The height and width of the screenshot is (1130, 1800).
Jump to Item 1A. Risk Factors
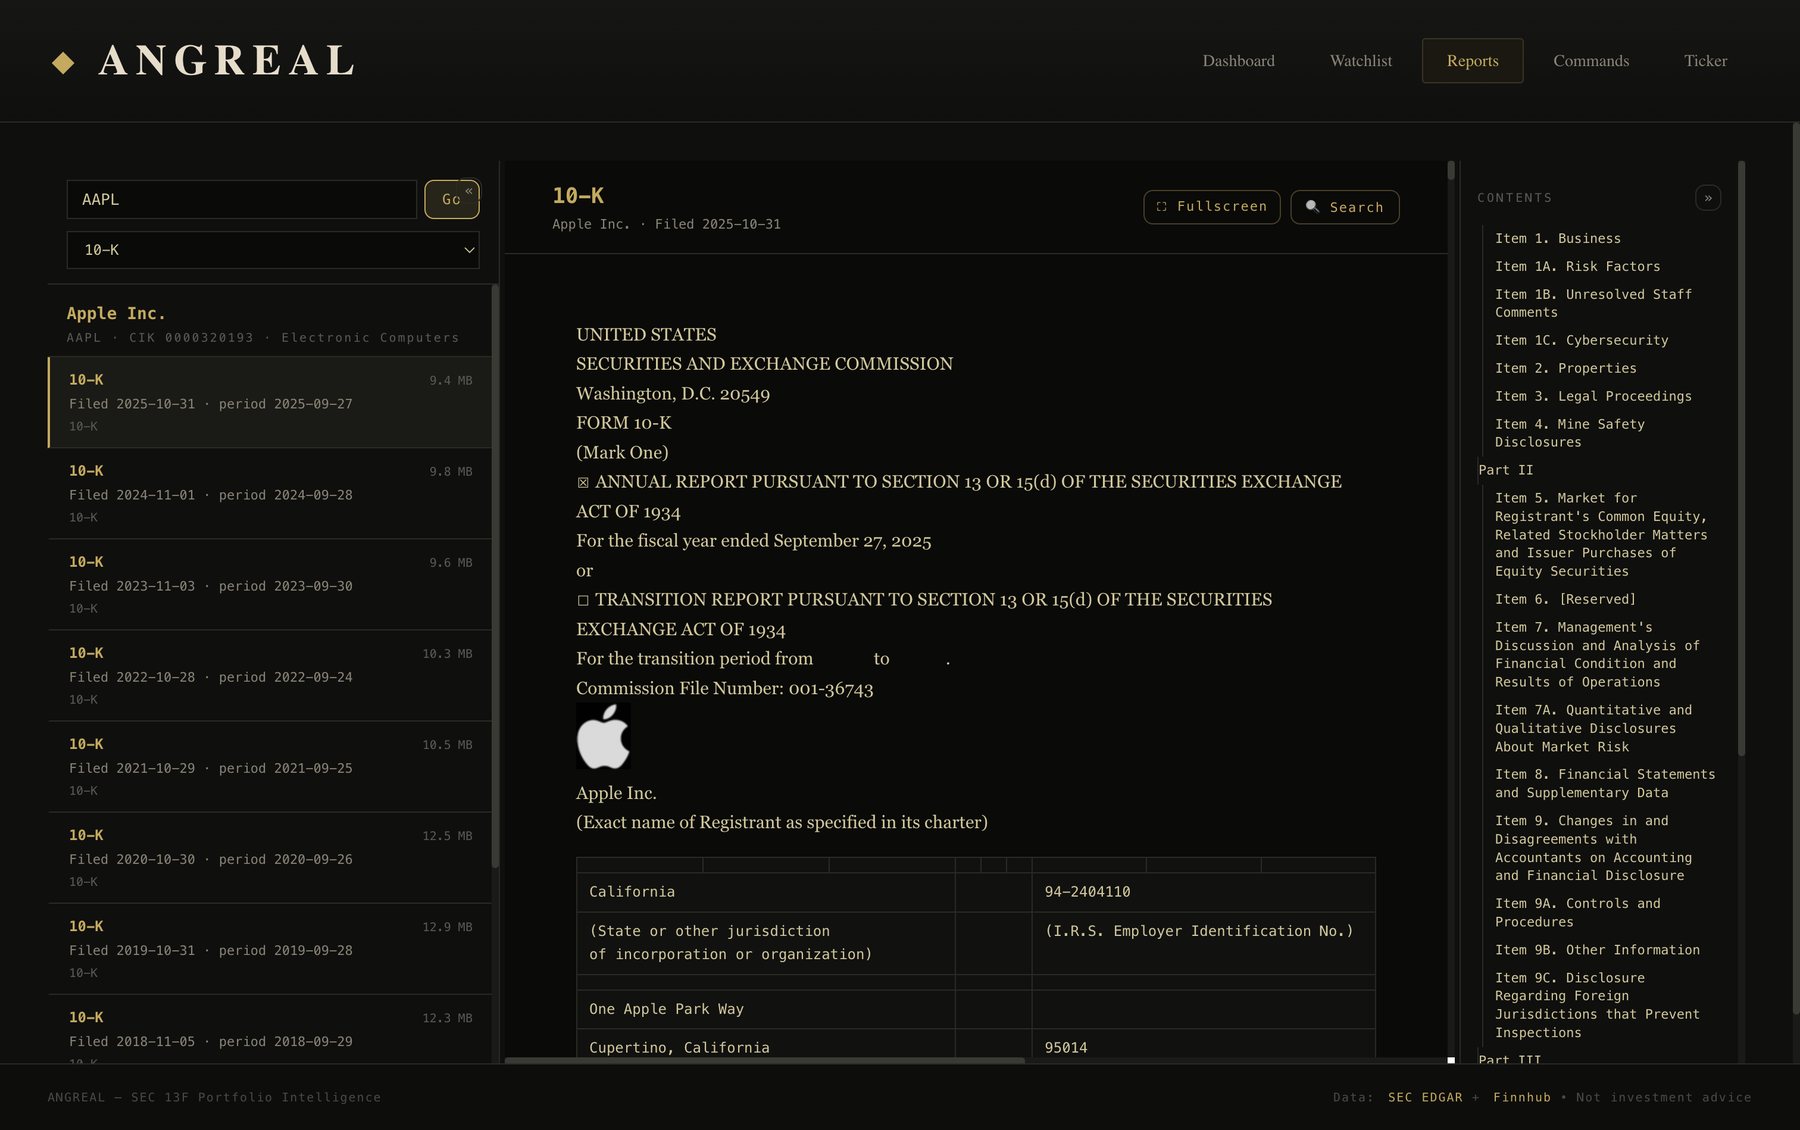pos(1577,266)
